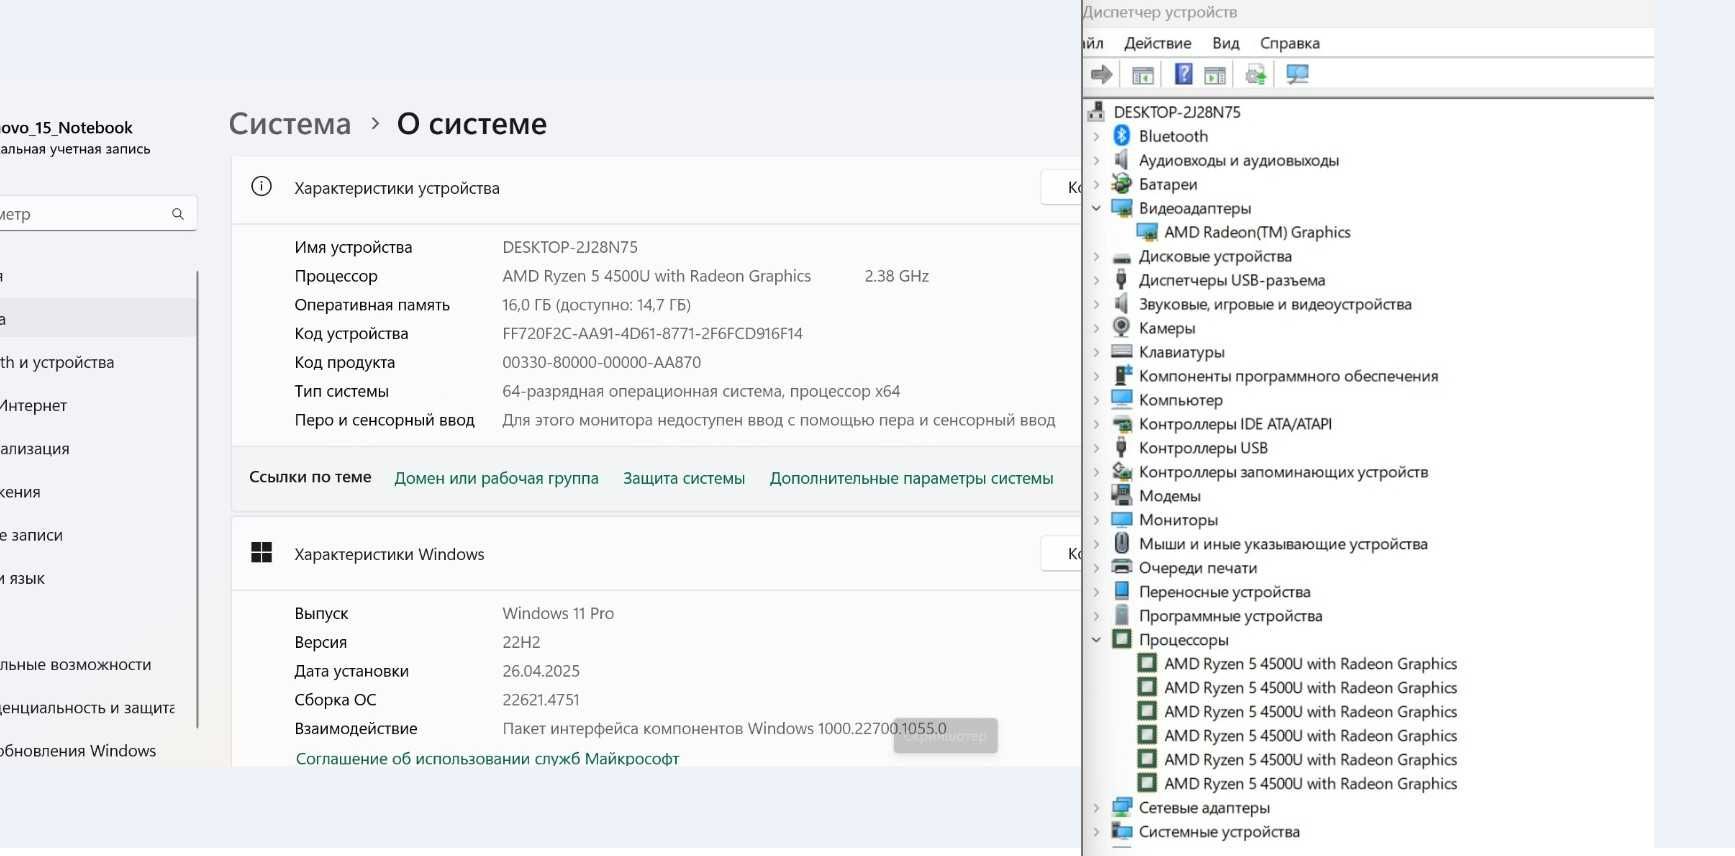Viewport: 1735px width, 856px height.
Task: Click the Батареи battery icon
Action: (1122, 184)
